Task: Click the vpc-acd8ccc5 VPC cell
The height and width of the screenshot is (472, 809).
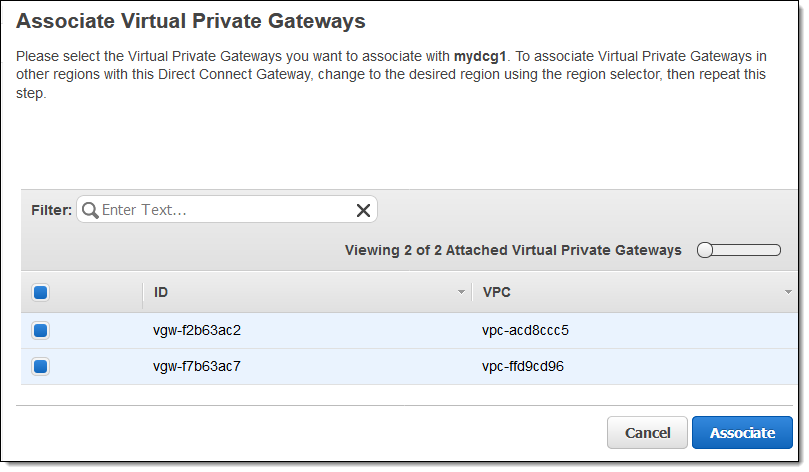Action: tap(525, 330)
